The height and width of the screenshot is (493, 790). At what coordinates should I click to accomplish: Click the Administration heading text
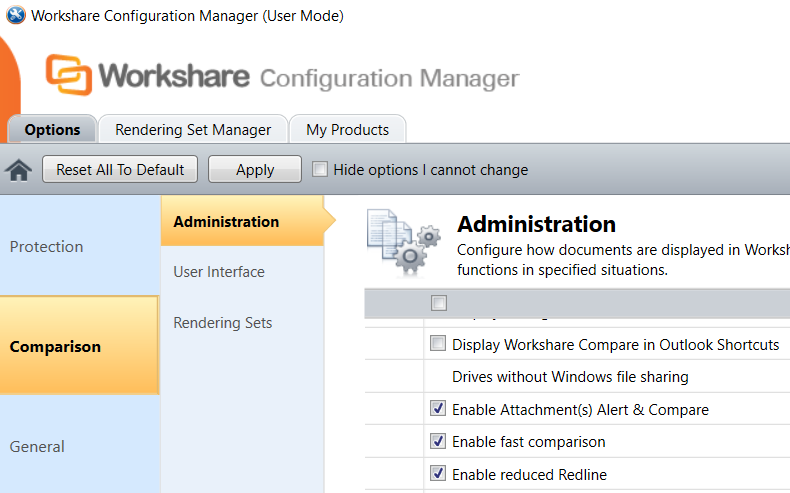[x=536, y=224]
